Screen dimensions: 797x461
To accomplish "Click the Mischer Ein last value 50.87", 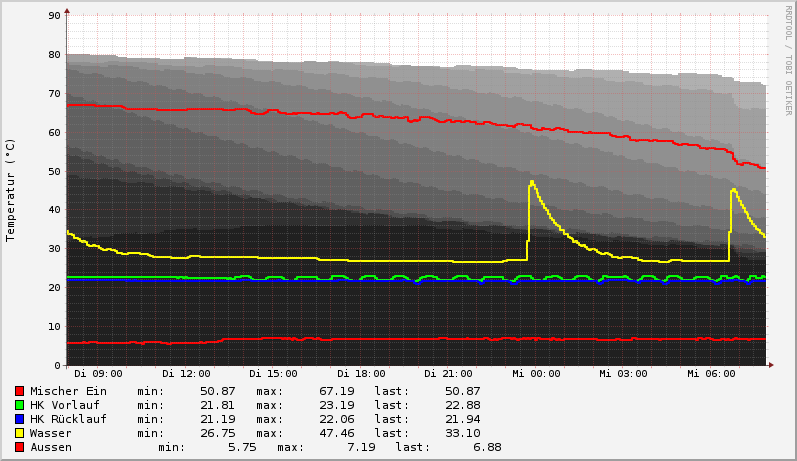I will [x=460, y=391].
